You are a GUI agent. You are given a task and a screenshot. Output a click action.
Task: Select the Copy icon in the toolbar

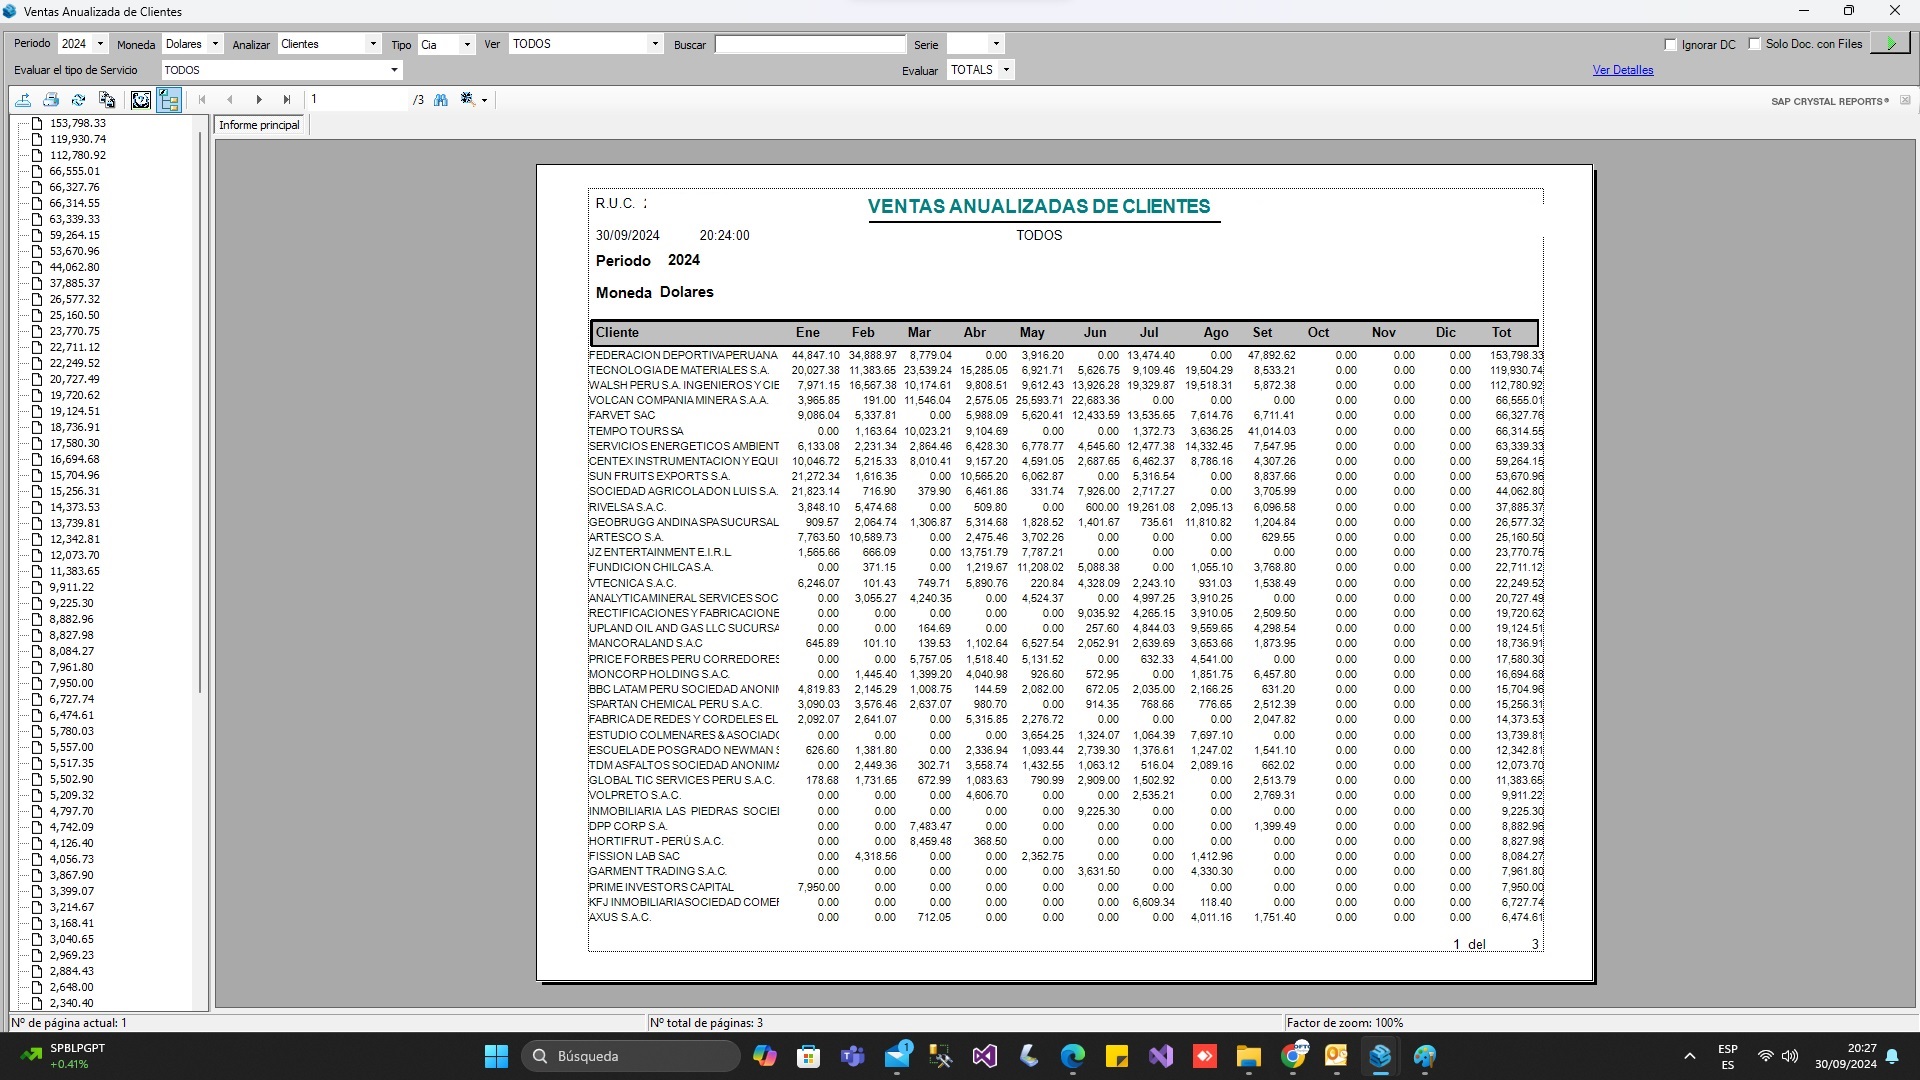107,99
